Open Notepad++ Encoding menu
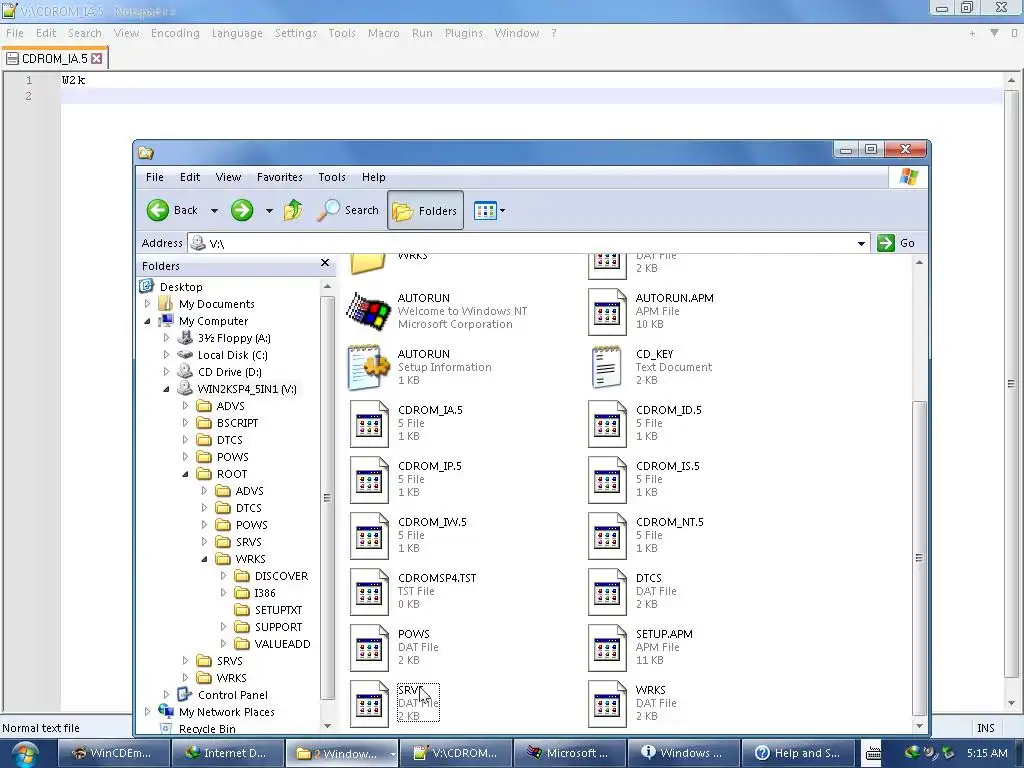The image size is (1024, 768). tap(175, 33)
